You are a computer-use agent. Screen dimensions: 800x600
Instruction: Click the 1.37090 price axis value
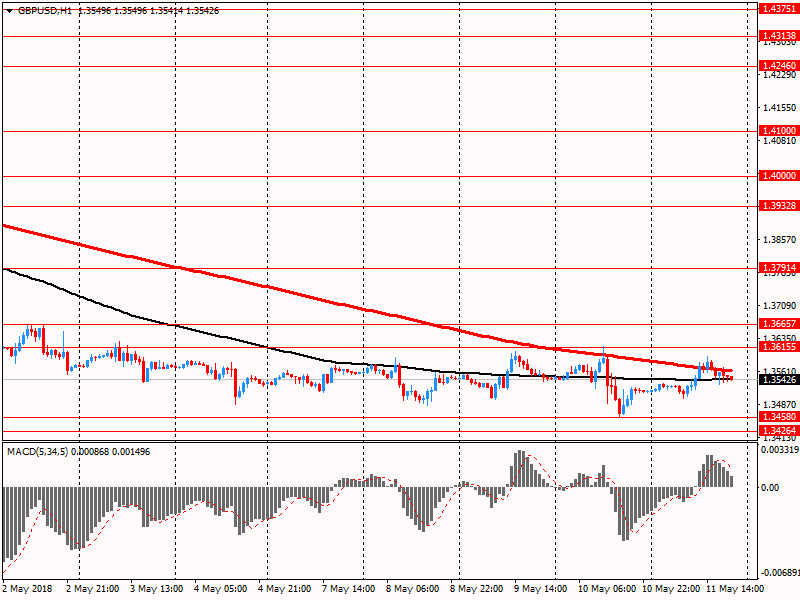pyautogui.click(x=780, y=306)
